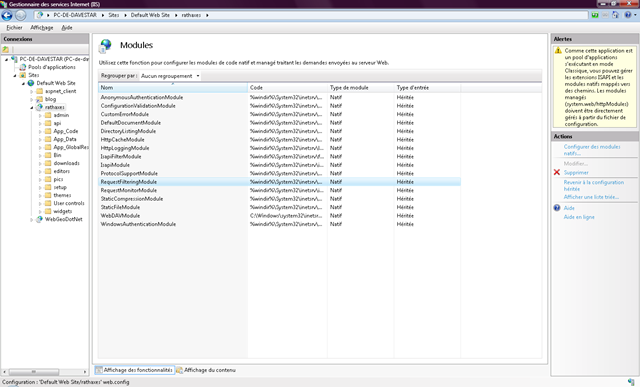Image resolution: width=640 pixels, height=387 pixels.
Task: Click the forward navigation arrow
Action: tap(20, 16)
